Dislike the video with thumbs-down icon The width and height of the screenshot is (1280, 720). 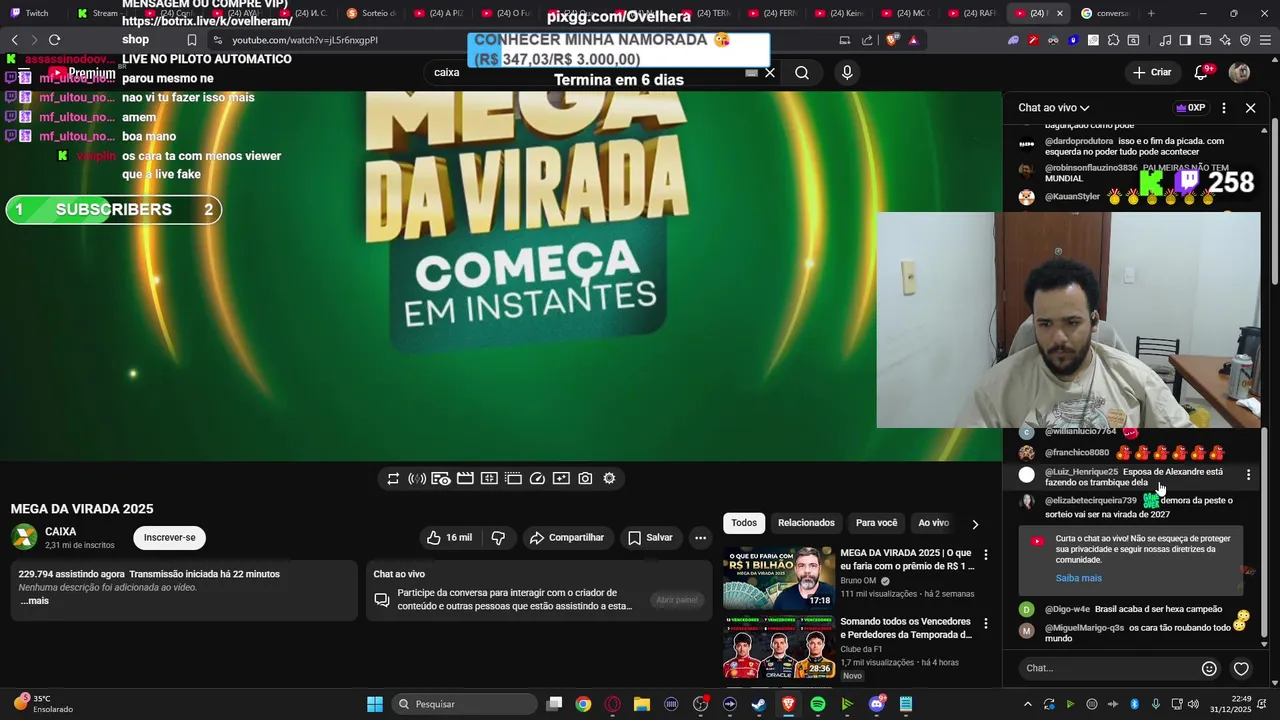tap(498, 538)
